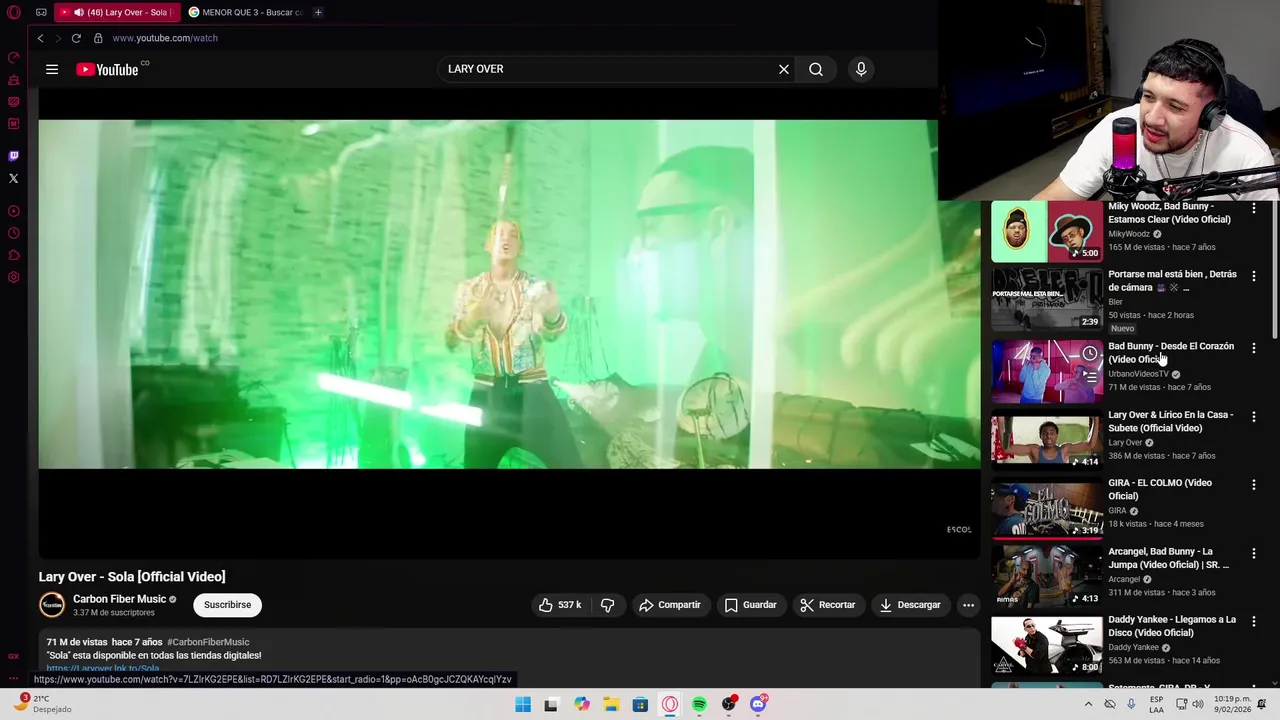Click the recommendations sidebar scrollbar

[1274, 270]
